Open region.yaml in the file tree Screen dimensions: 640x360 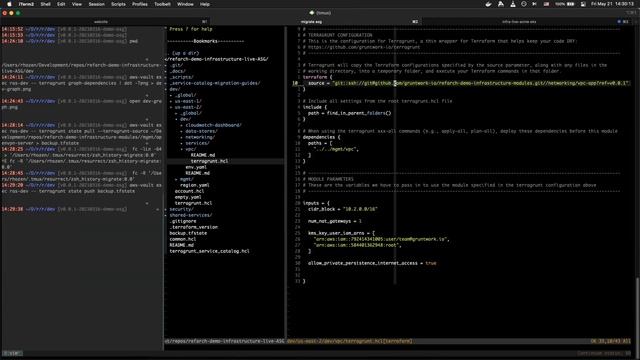pyautogui.click(x=195, y=185)
